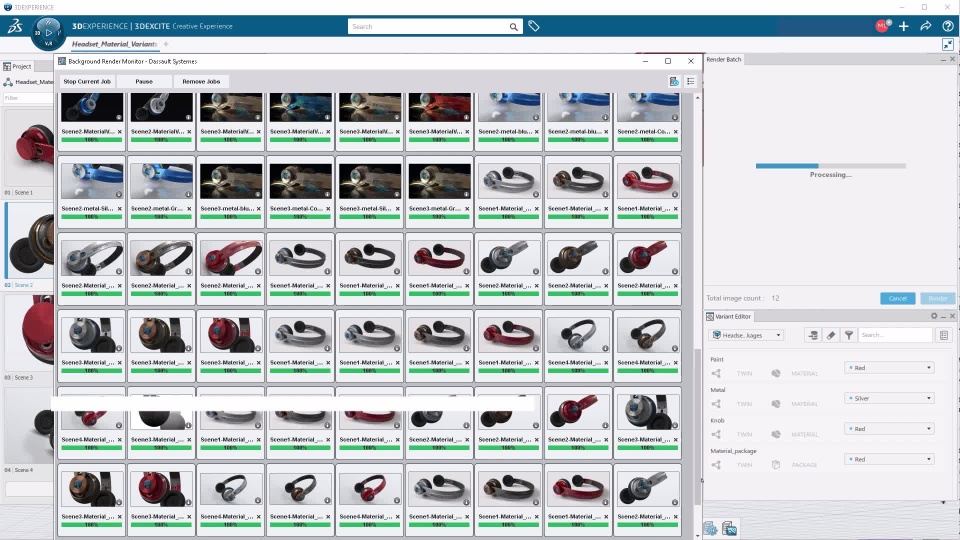The height and width of the screenshot is (540, 960).
Task: Click the Pause button
Action: click(144, 81)
